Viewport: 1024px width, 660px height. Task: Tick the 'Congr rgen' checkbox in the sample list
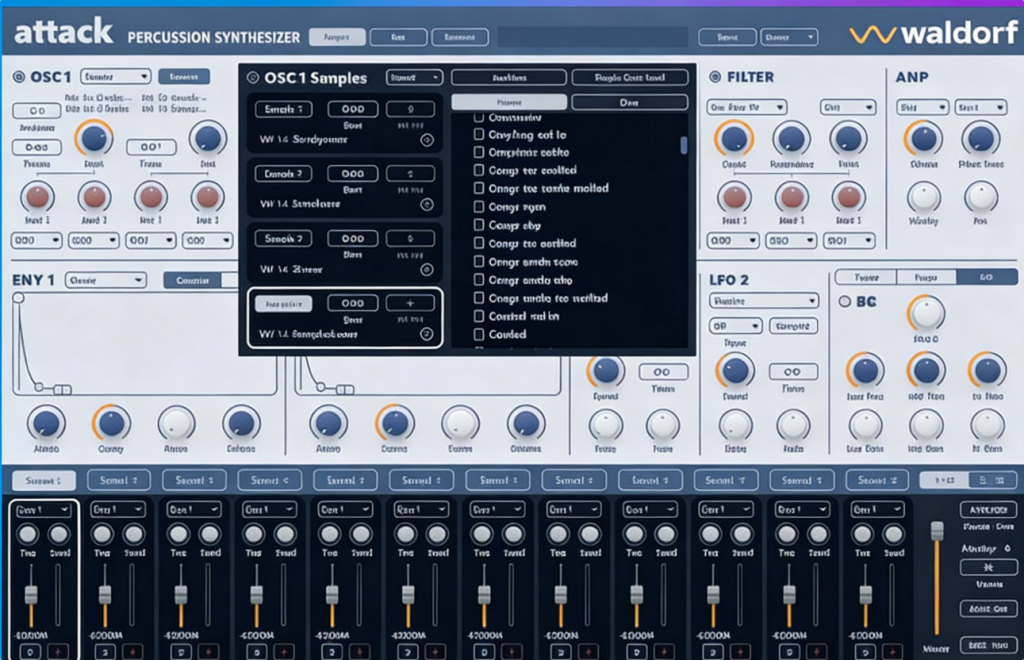coord(479,207)
